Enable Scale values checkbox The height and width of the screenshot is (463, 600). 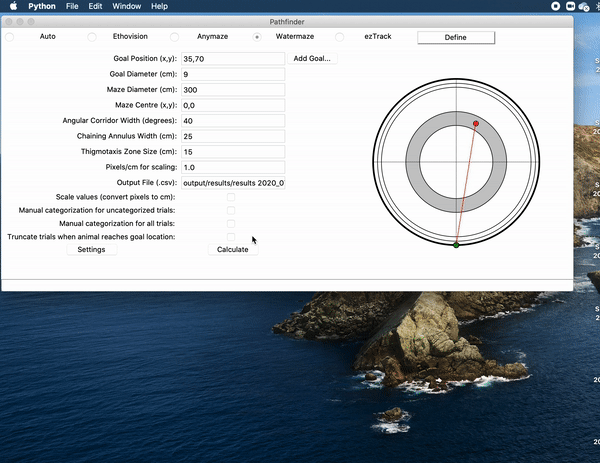coord(231,197)
